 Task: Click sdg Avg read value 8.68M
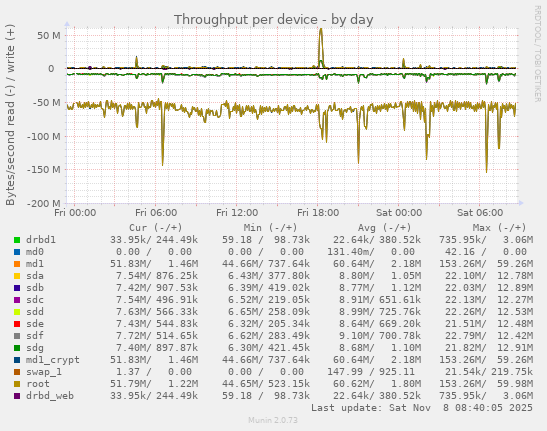(x=356, y=348)
